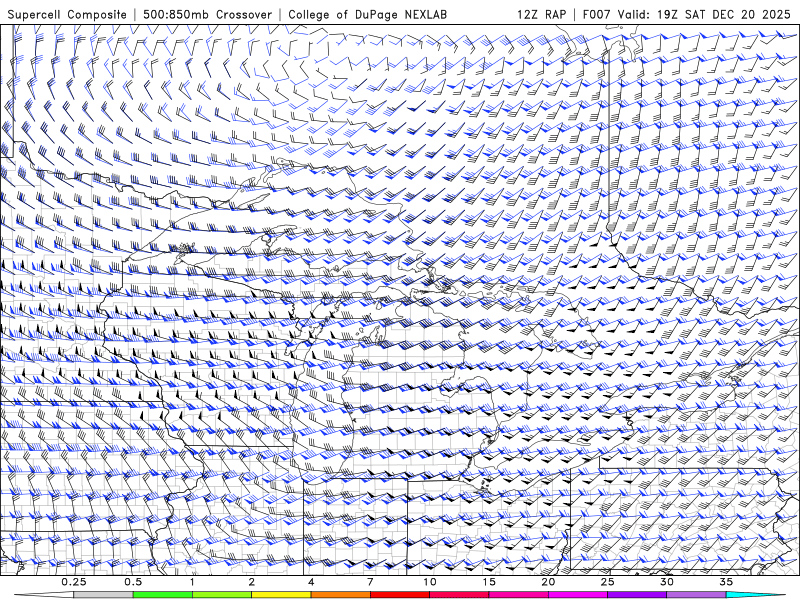Click the legend value "30"
This screenshot has width=800, height=600.
tap(666, 582)
